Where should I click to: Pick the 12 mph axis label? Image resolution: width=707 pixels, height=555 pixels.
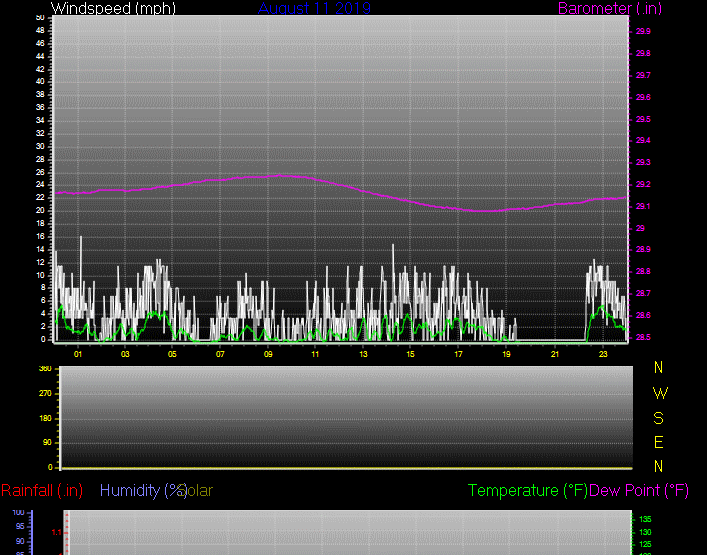tap(41, 262)
